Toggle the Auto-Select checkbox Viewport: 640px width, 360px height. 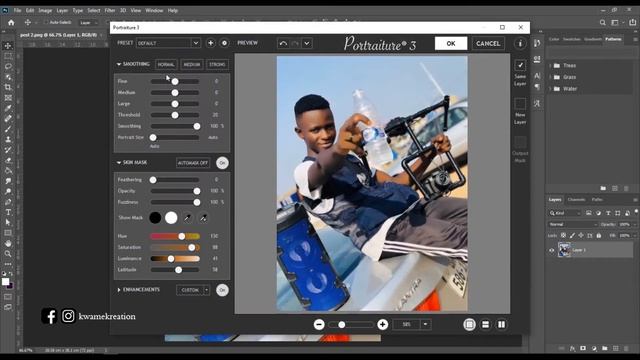click(46, 22)
